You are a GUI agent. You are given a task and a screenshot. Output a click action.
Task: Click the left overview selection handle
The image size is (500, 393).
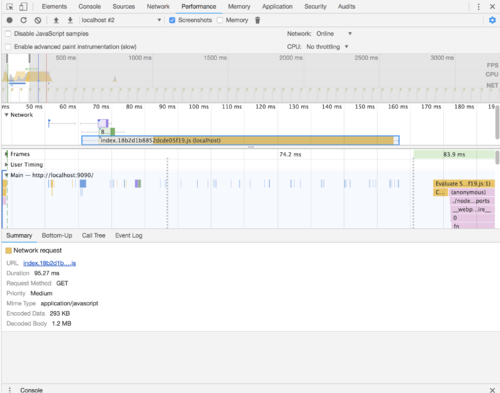(7, 58)
